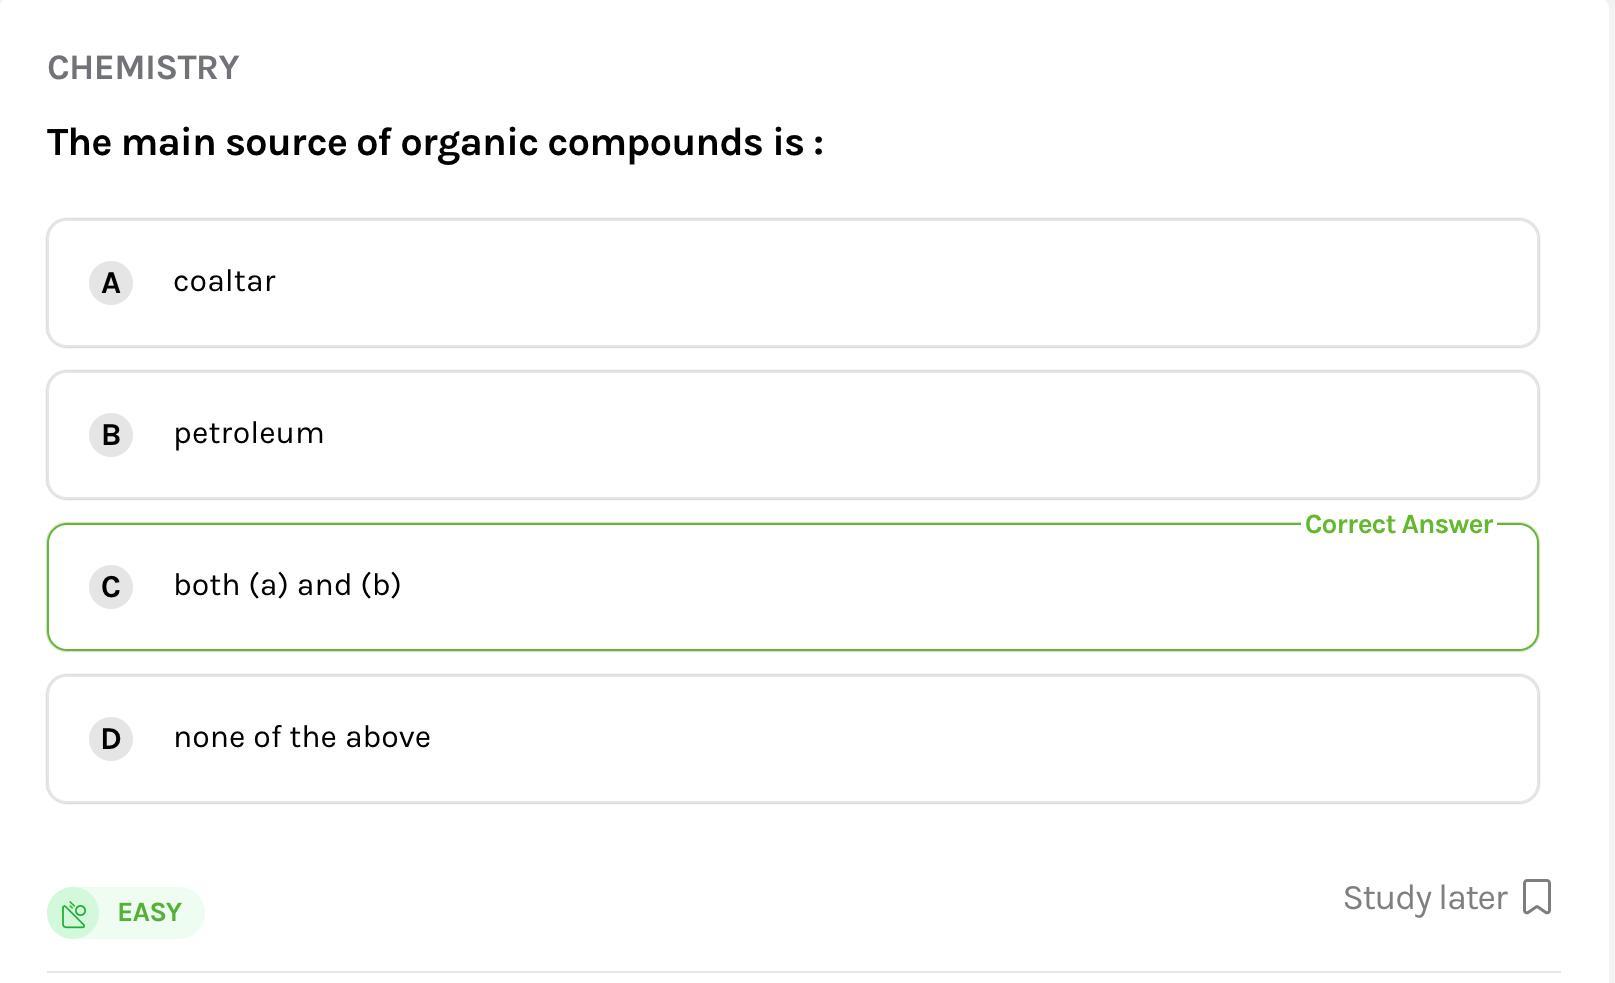
Task: Click the EASY difficulty label
Action: pos(149,913)
